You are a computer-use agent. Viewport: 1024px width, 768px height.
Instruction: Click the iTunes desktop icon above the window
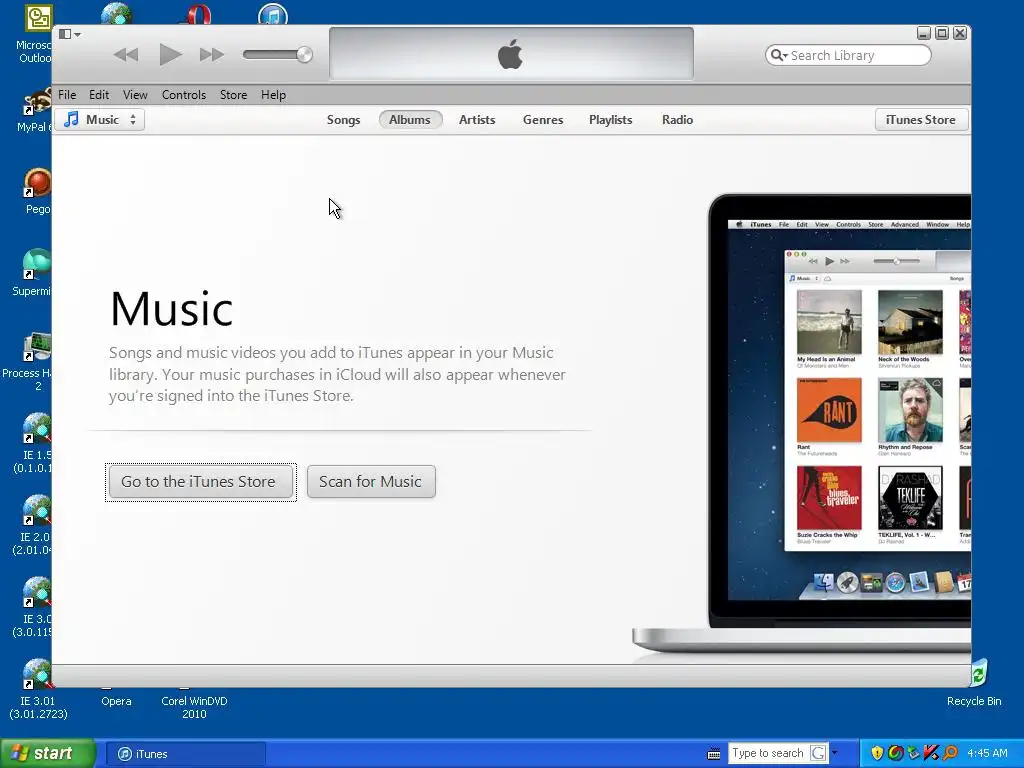coord(273,13)
